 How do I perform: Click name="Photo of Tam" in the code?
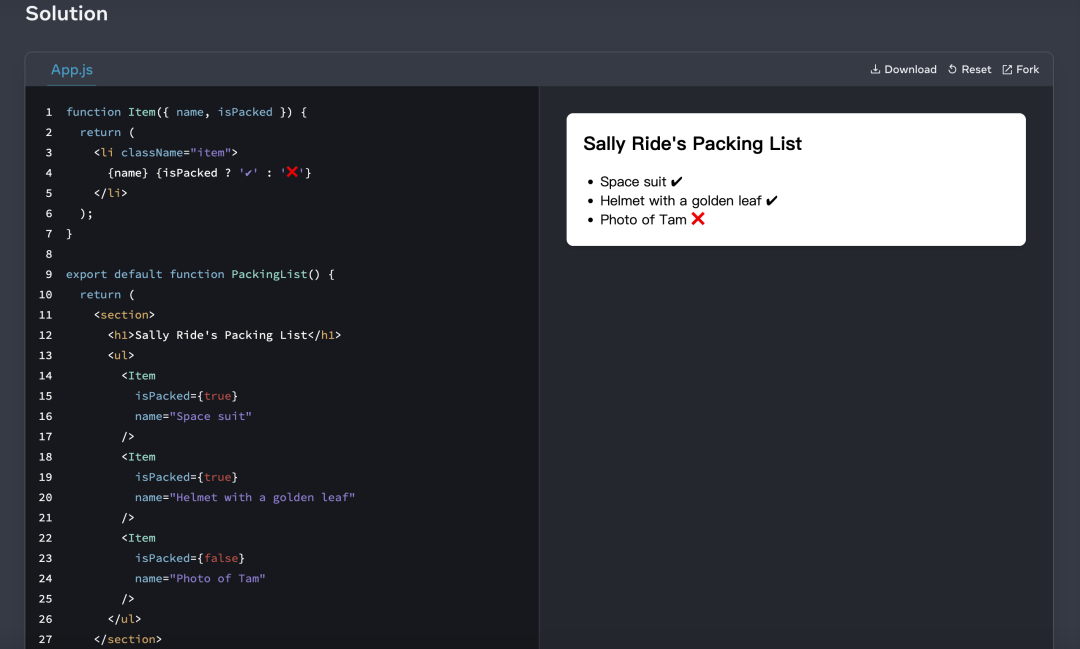tap(200, 579)
